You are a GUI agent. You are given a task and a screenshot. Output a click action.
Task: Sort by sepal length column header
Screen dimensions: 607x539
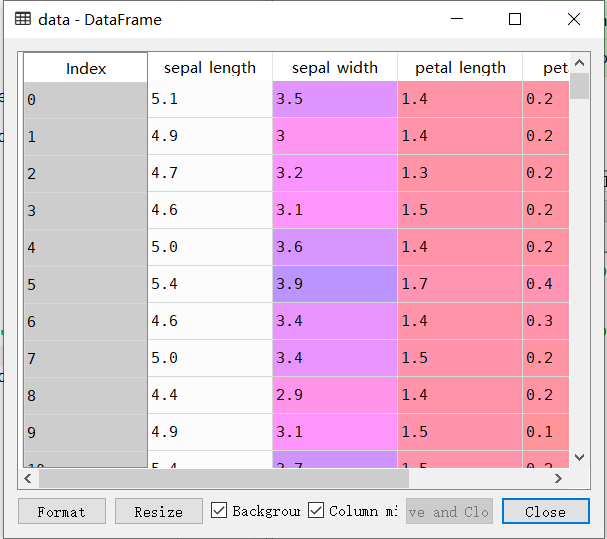click(x=210, y=68)
